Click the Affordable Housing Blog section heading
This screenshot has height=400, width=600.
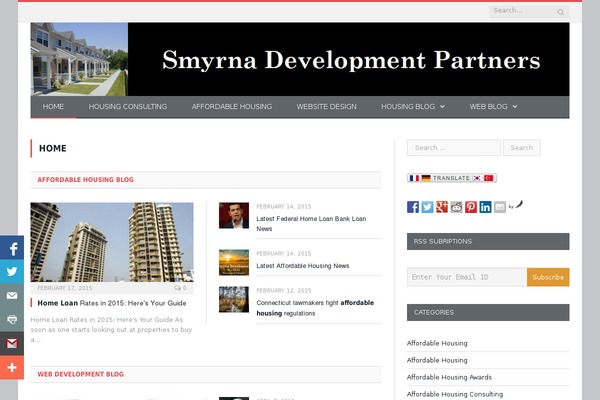point(86,180)
